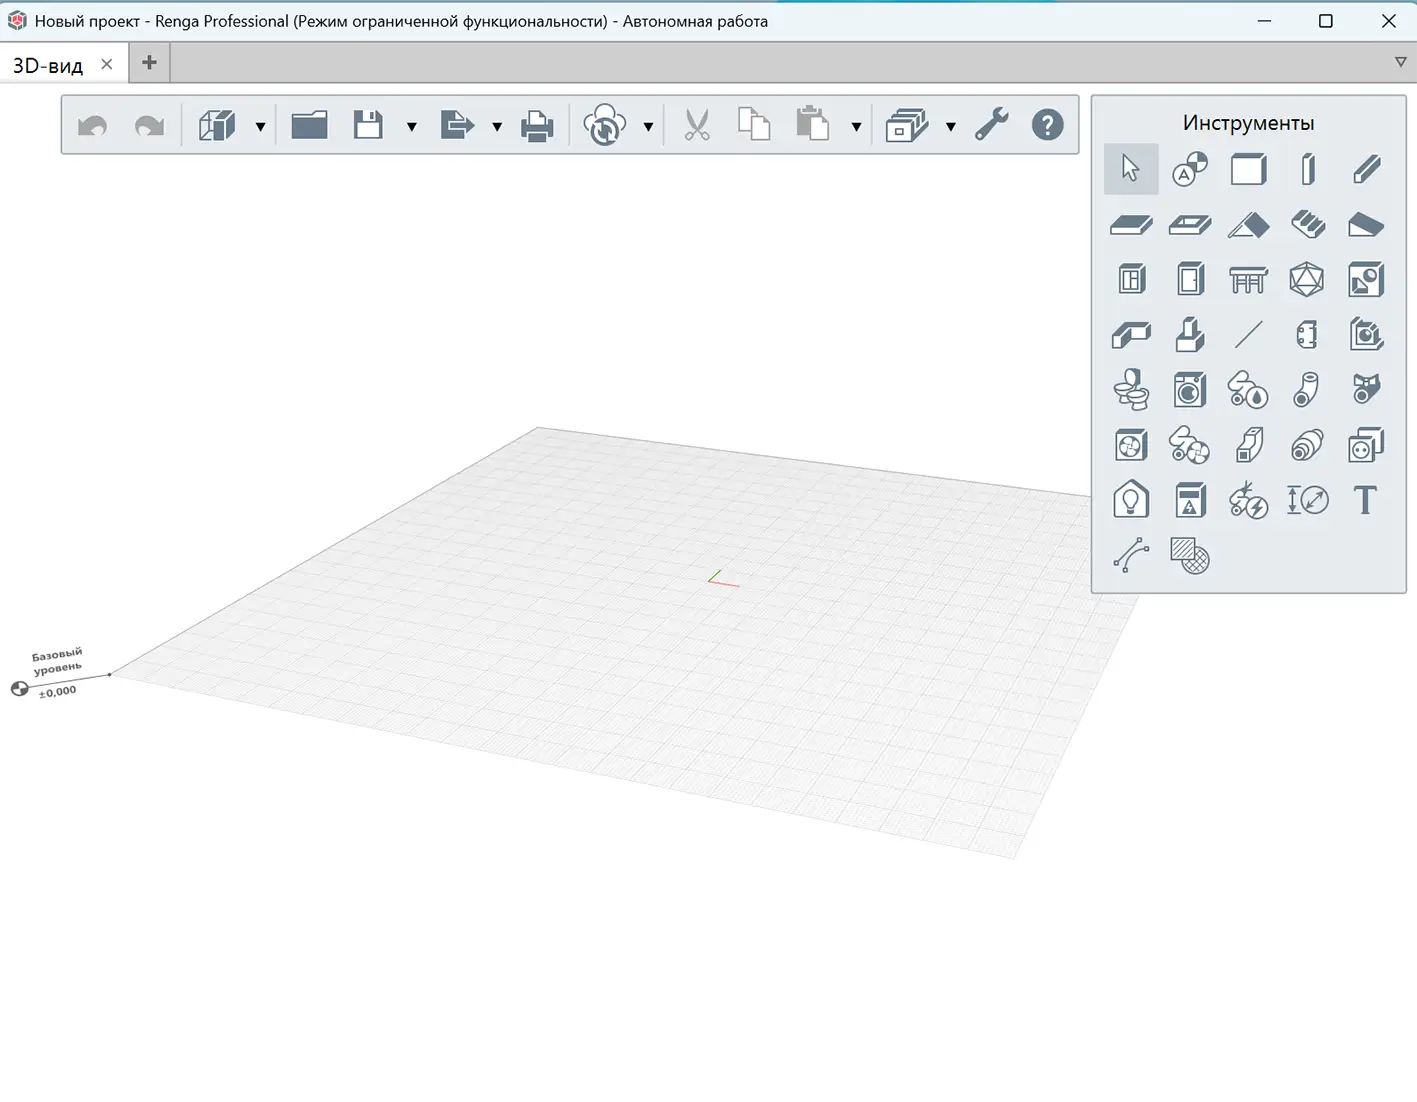This screenshot has height=1102, width=1417.
Task: Choose the Axis tool with letter A
Action: point(1190,169)
